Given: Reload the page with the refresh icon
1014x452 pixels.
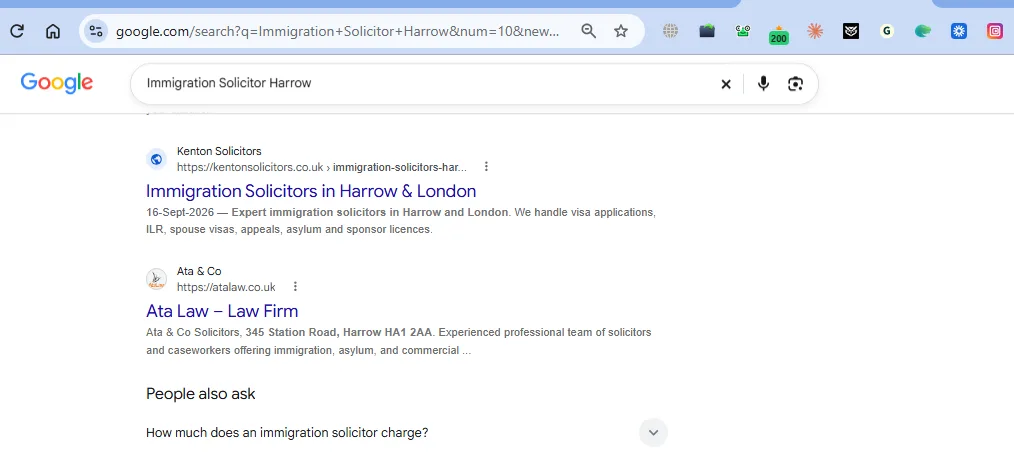Looking at the screenshot, I should tap(17, 31).
